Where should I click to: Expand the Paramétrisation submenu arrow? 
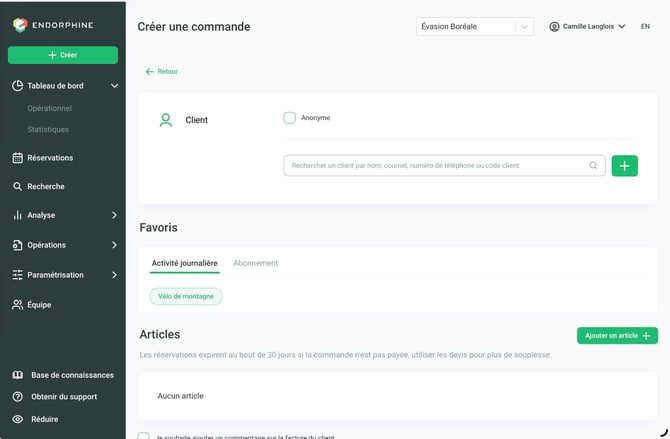pos(114,275)
